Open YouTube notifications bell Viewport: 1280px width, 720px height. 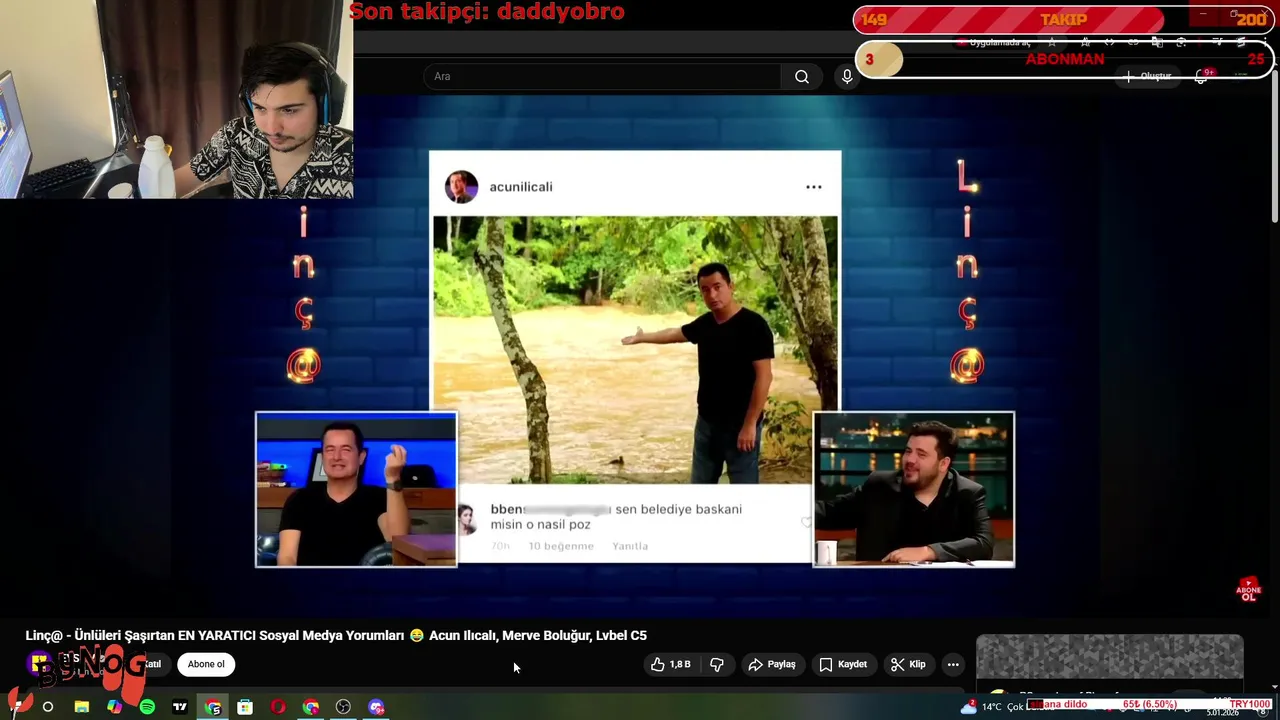coord(1202,76)
